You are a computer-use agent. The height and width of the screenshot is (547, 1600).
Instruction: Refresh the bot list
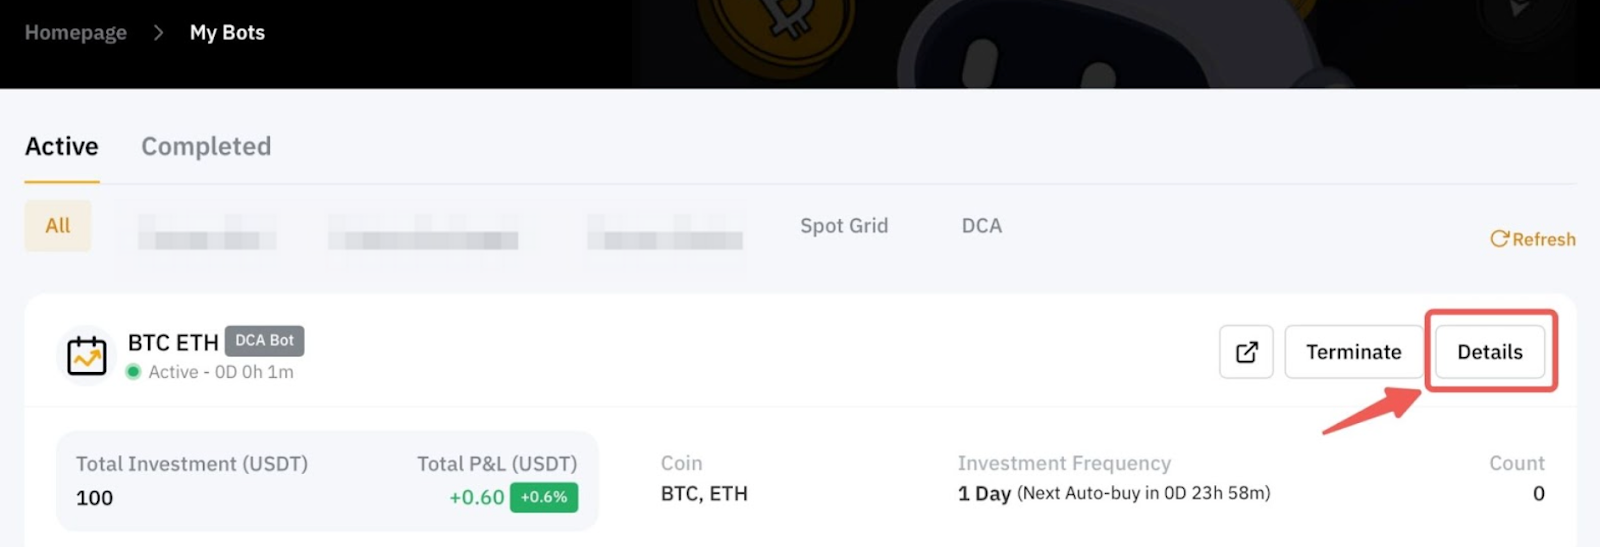(x=1532, y=239)
